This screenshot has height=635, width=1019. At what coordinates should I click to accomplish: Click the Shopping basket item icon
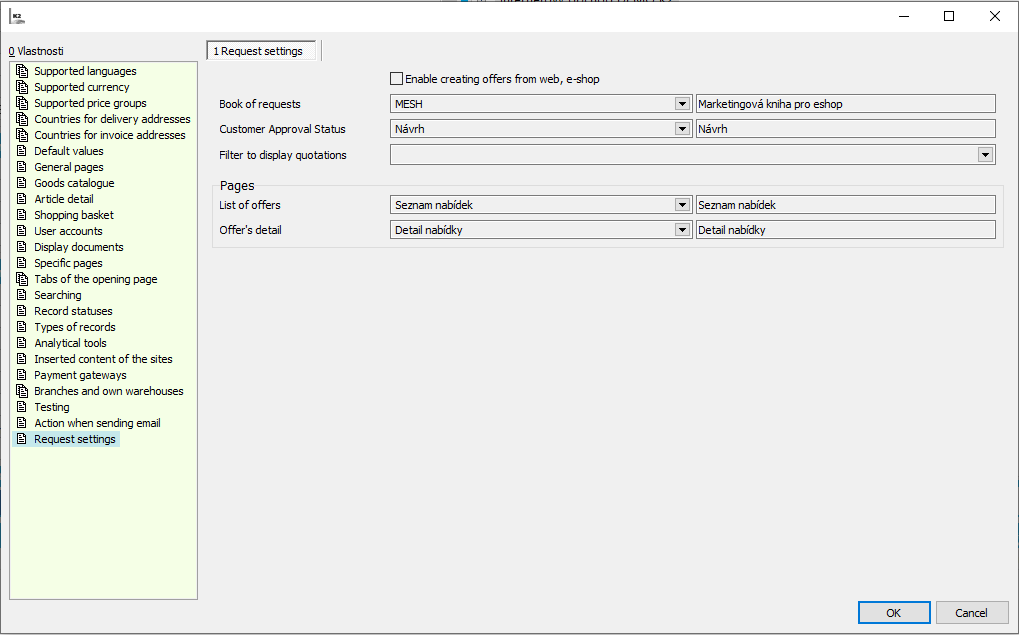[22, 215]
